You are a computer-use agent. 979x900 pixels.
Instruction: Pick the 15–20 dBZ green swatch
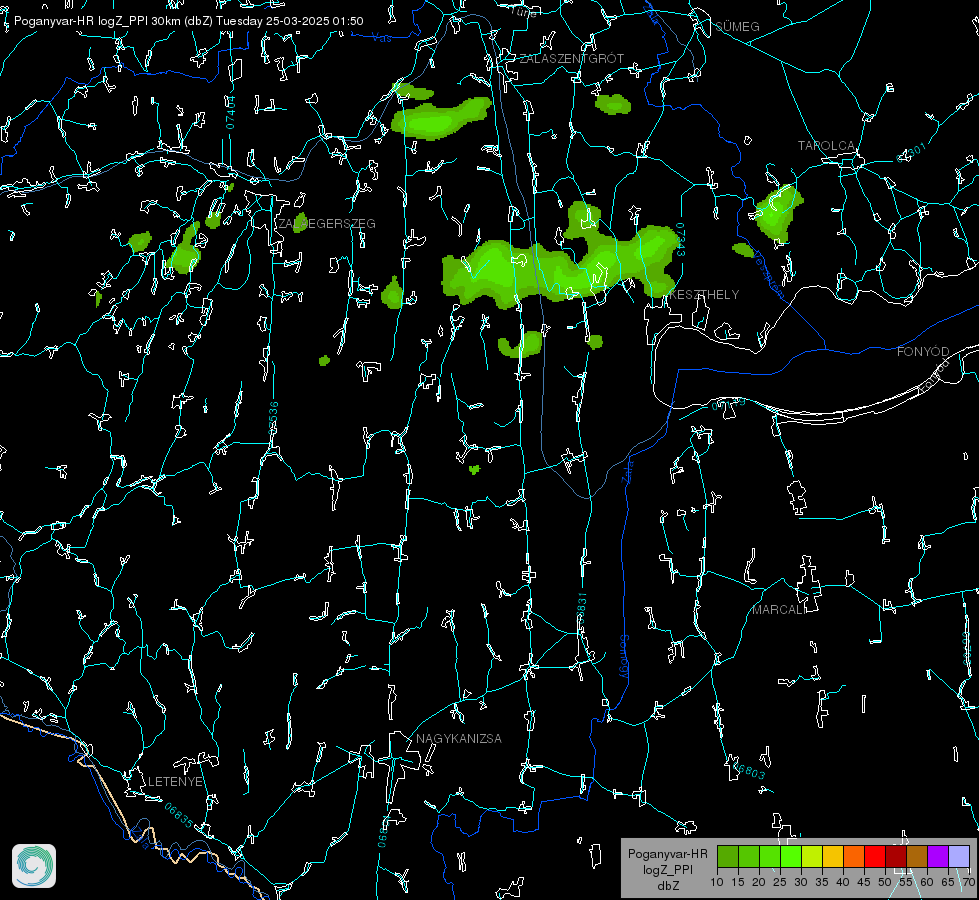(749, 856)
